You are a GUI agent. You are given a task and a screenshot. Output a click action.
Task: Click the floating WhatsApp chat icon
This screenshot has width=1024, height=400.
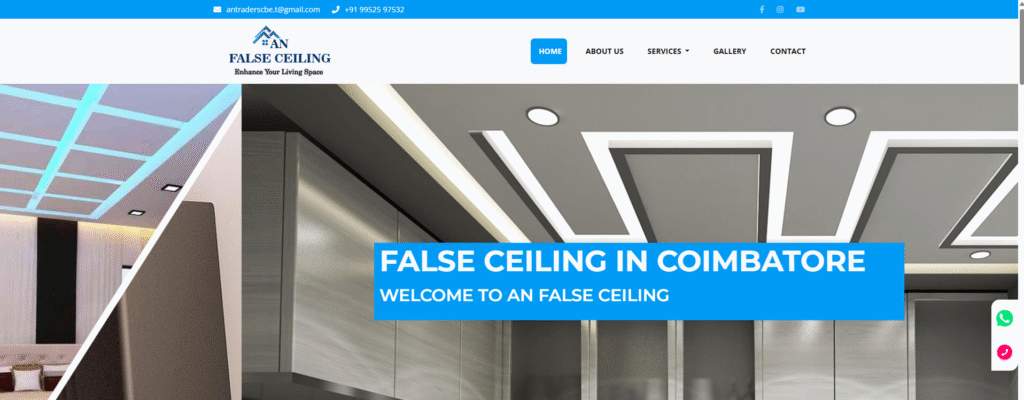[1004, 318]
